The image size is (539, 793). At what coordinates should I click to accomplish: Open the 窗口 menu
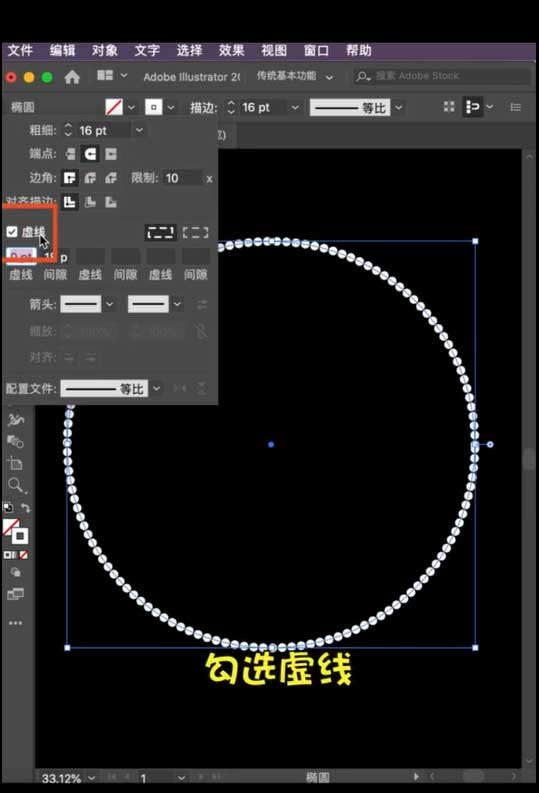coord(316,50)
